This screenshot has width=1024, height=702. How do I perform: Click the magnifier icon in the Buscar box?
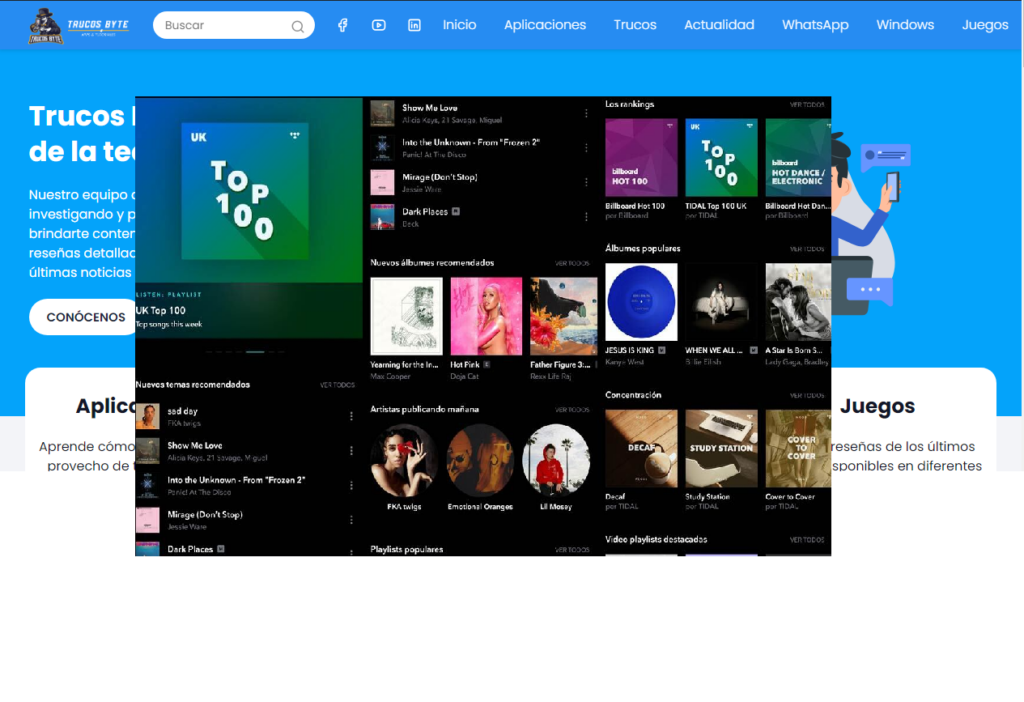pyautogui.click(x=298, y=26)
